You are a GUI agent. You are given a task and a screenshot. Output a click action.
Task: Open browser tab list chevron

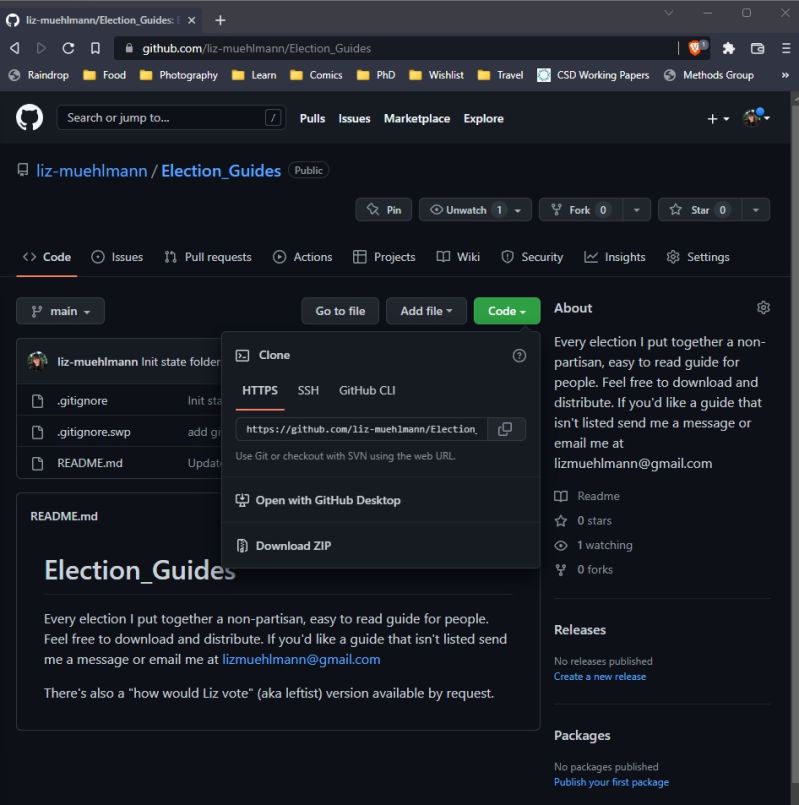coord(669,13)
